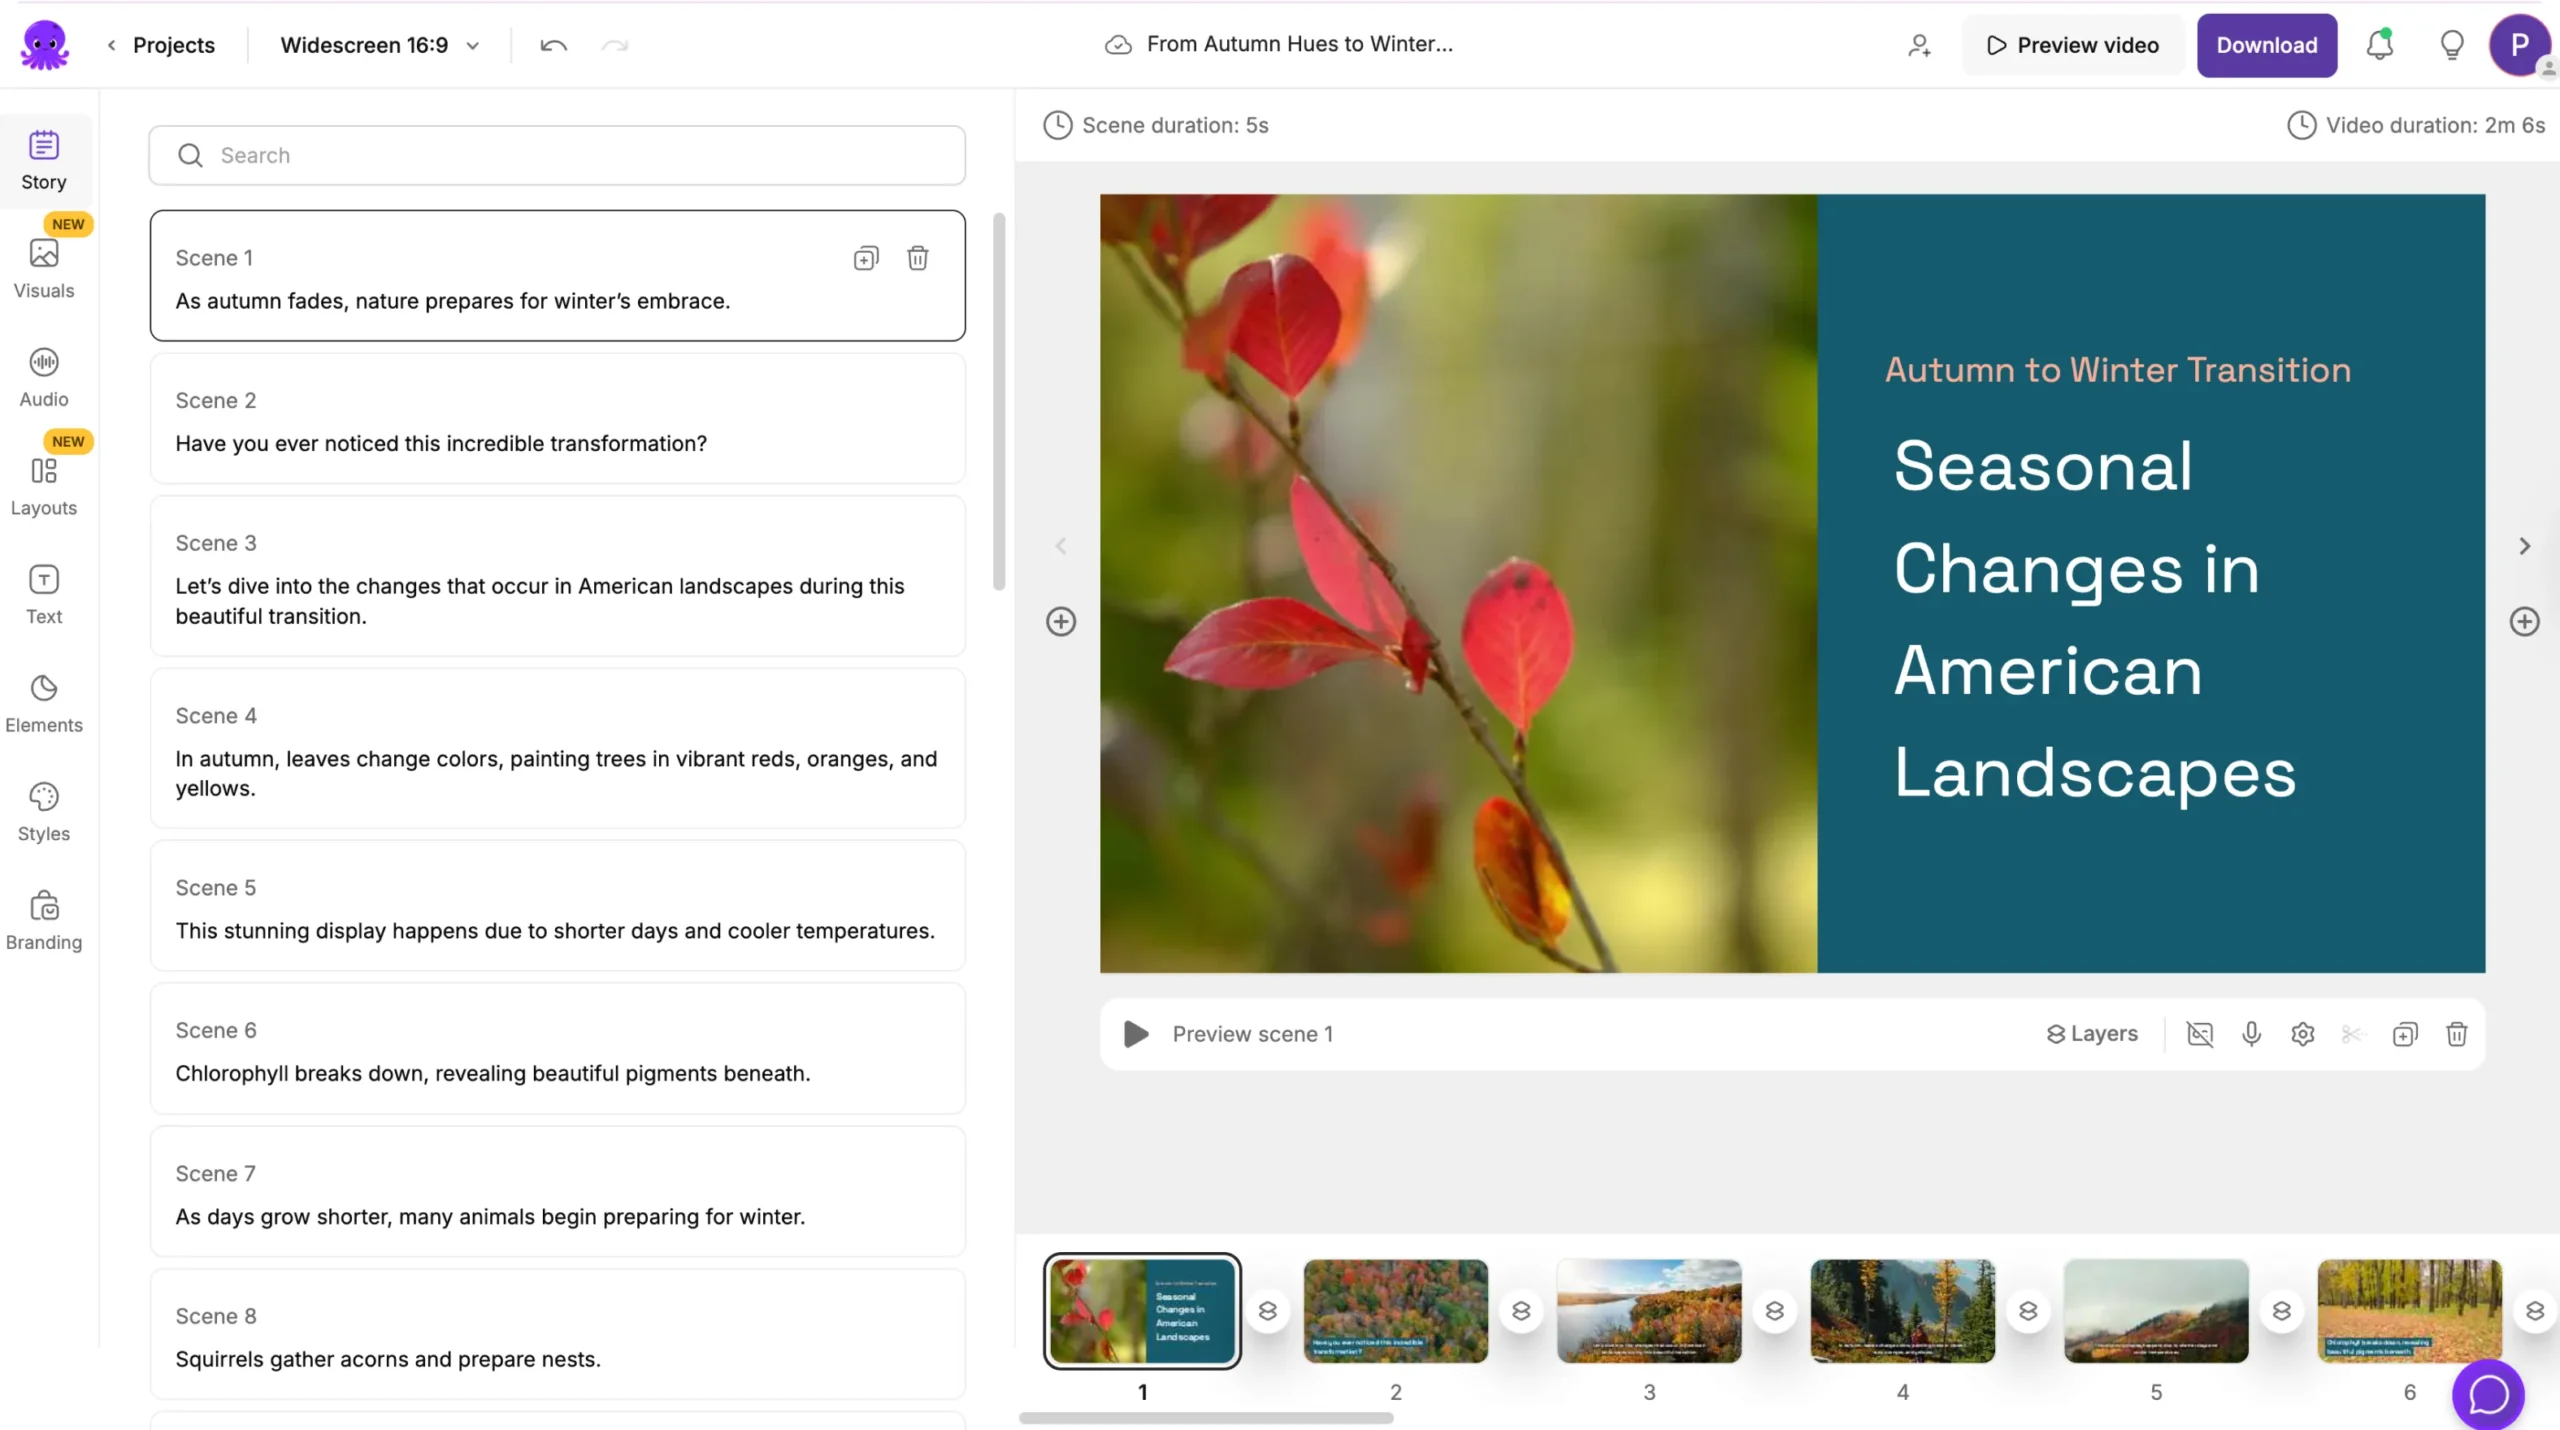Viewport: 2560px width, 1430px height.
Task: Open notifications from the bell icon
Action: (2381, 45)
